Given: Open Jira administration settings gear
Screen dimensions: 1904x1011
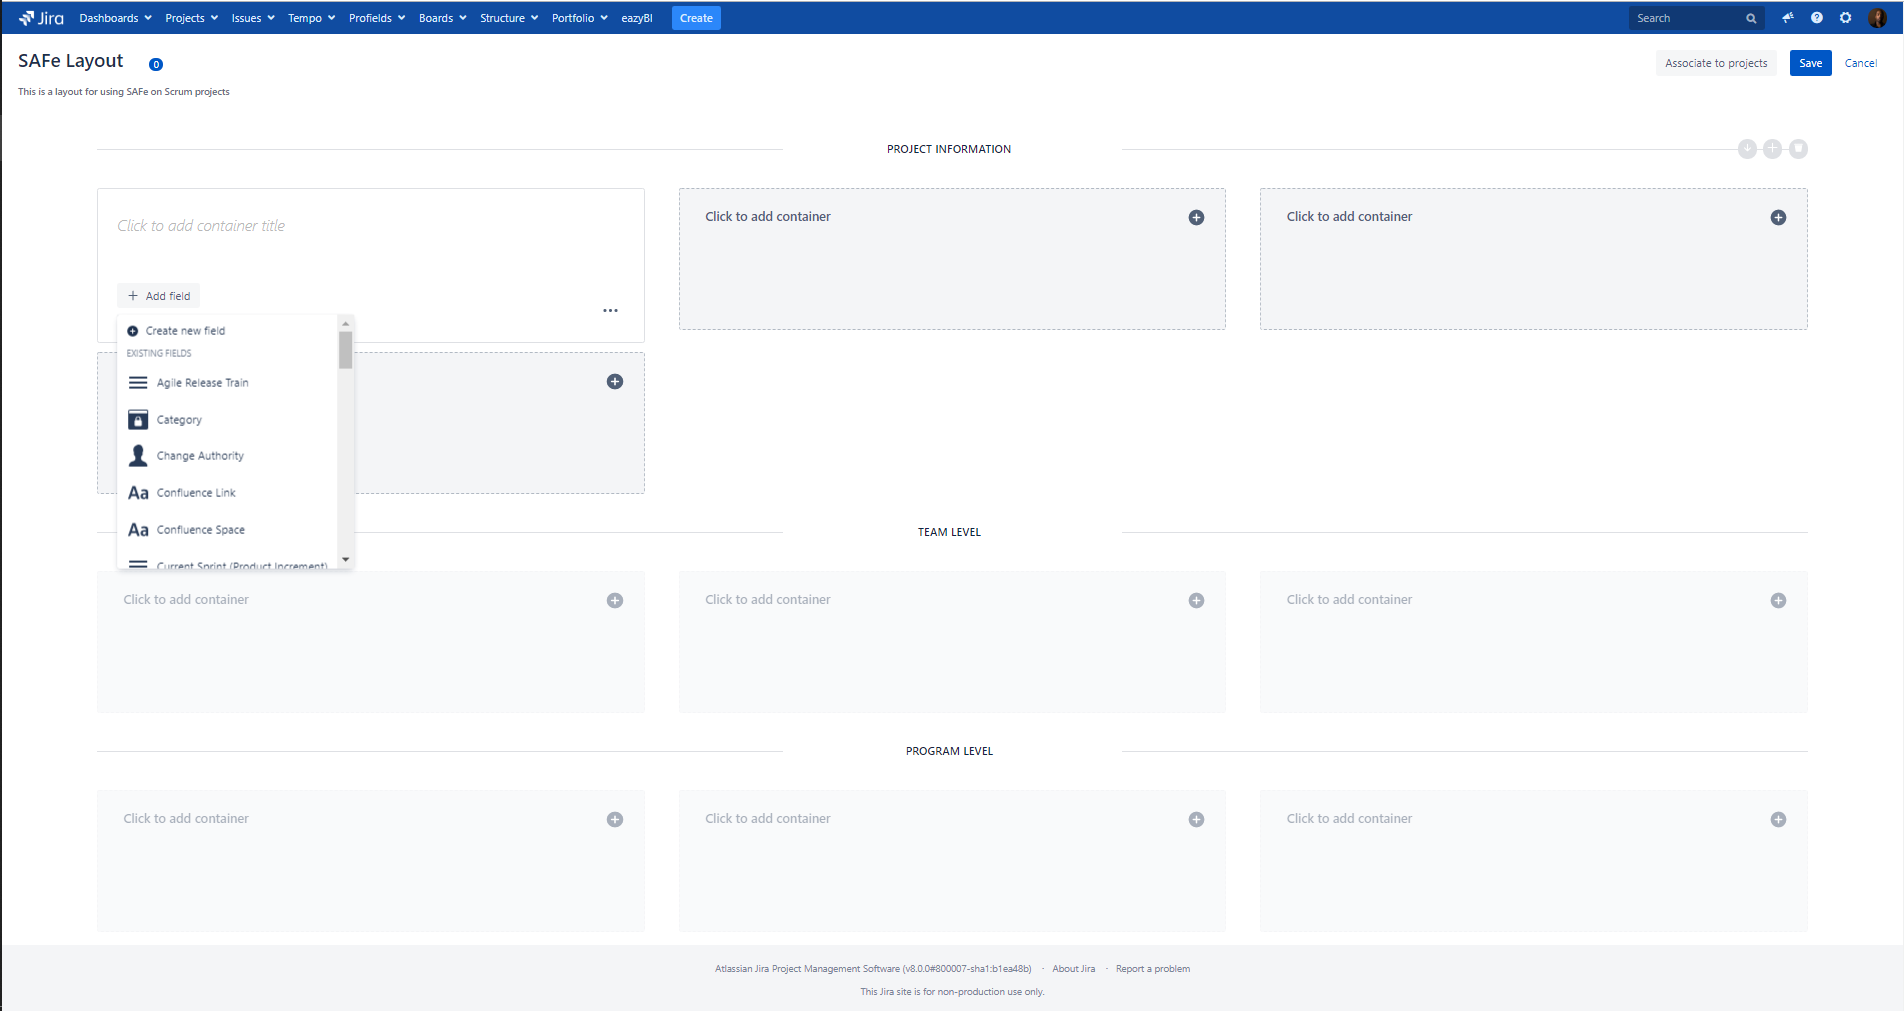Looking at the screenshot, I should pos(1845,17).
